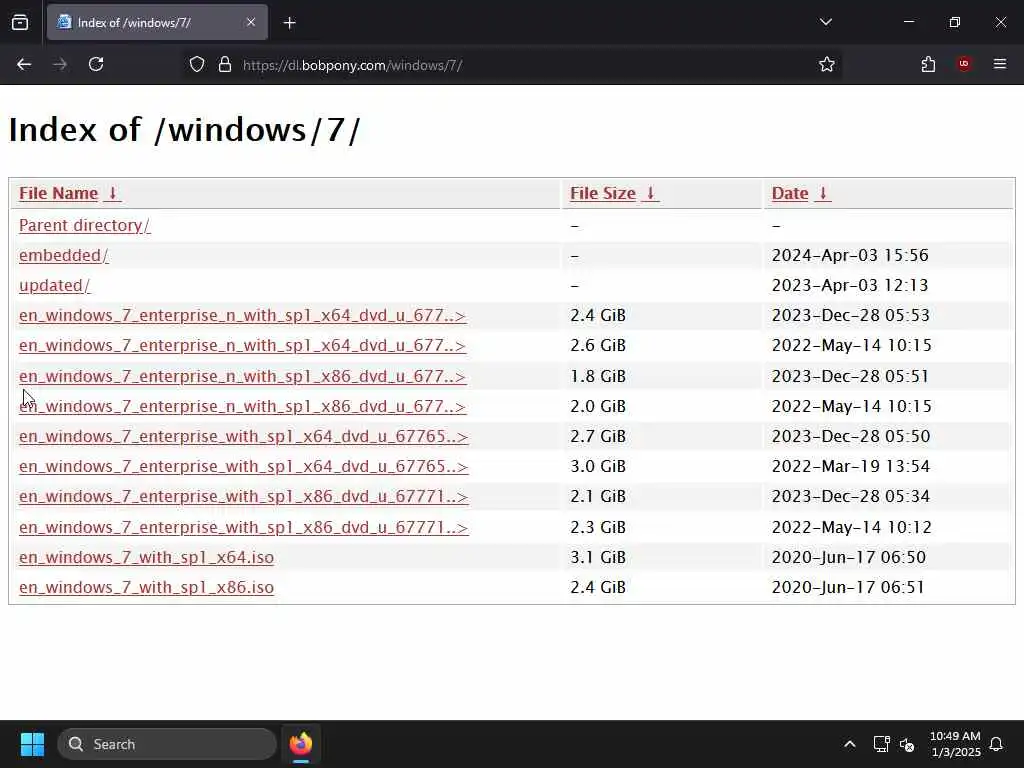Click the 3.1 GiB size cell
This screenshot has height=768, width=1024.
pos(598,557)
